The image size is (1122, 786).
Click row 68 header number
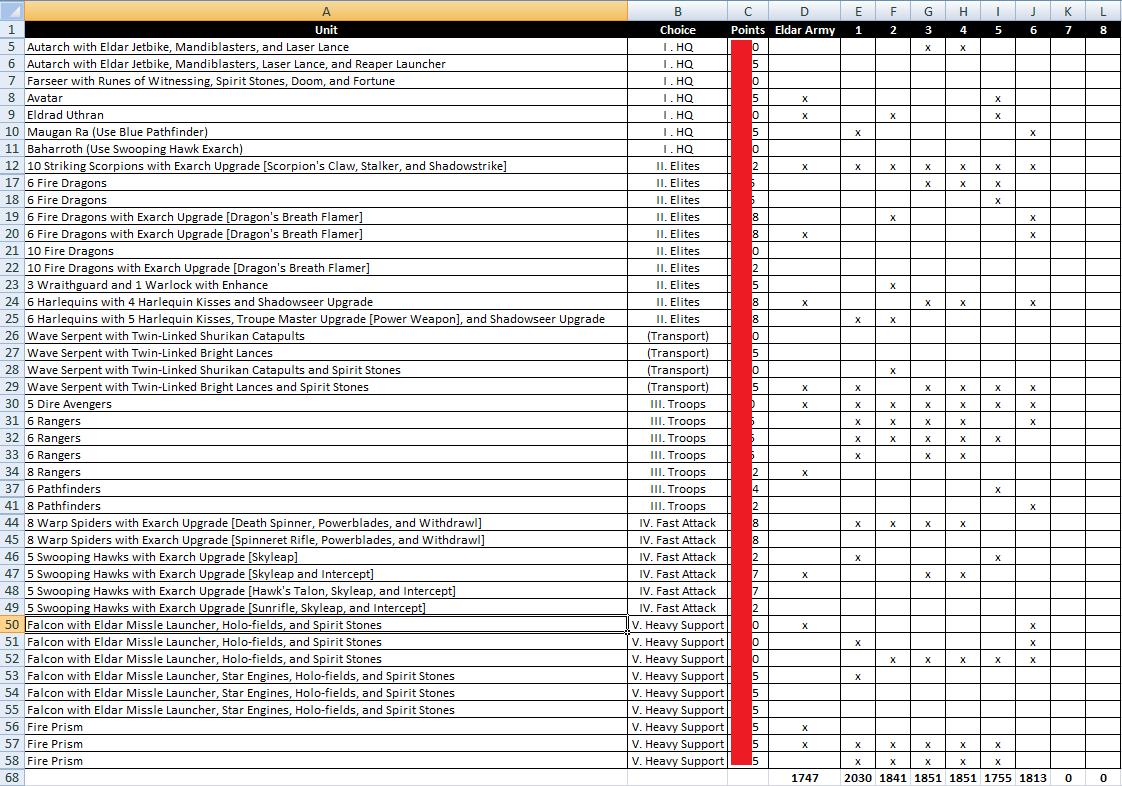[x=12, y=778]
